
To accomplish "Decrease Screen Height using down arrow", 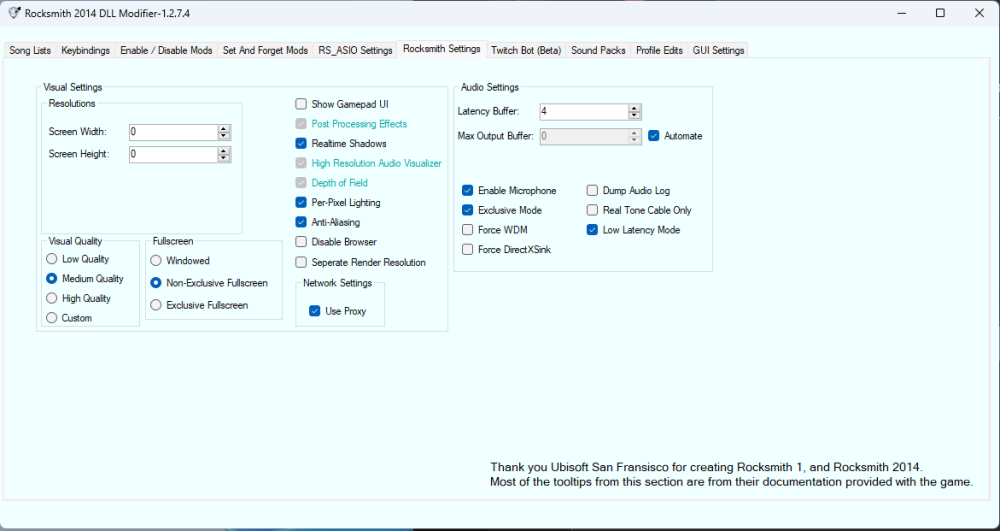I will click(224, 158).
